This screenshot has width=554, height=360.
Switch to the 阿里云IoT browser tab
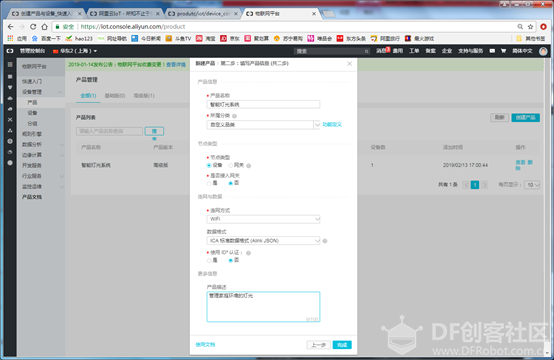point(123,14)
